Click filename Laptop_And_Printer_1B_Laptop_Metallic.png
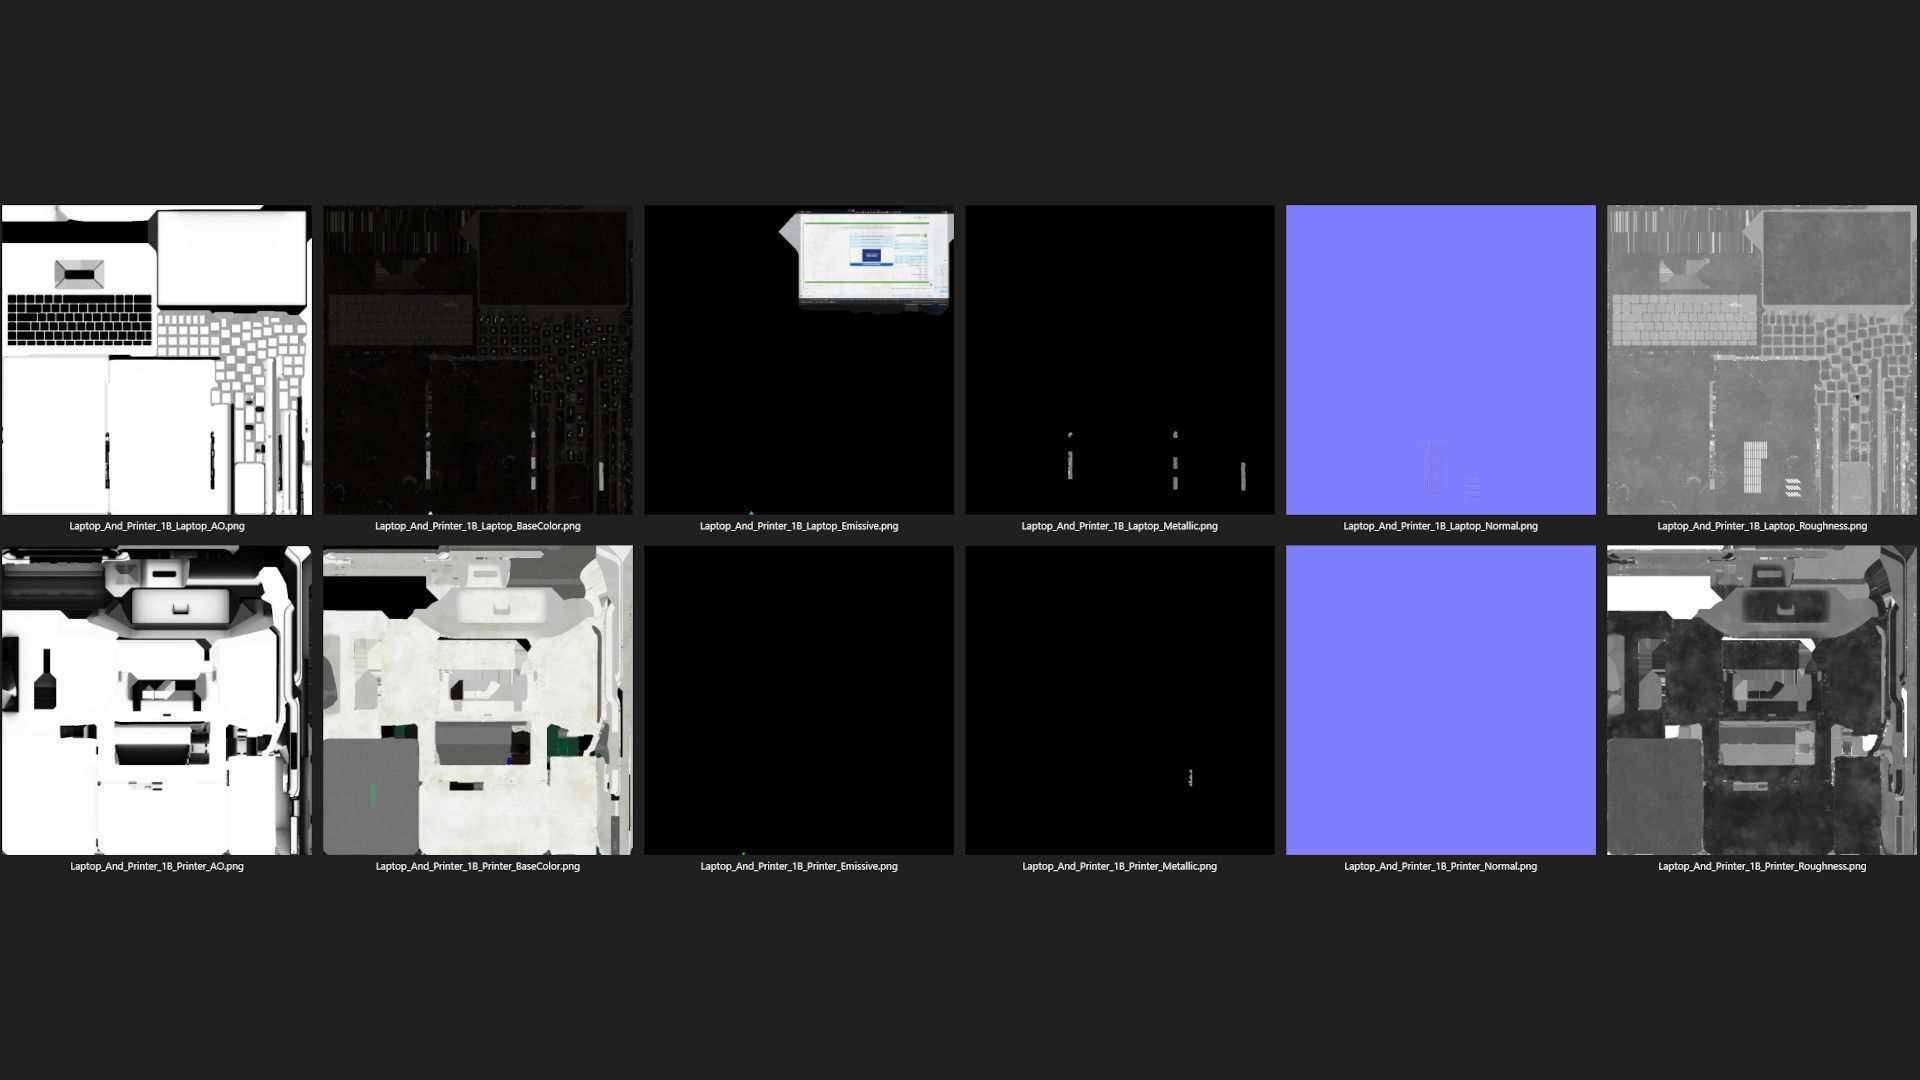Viewport: 1920px width, 1080px height. point(1120,526)
